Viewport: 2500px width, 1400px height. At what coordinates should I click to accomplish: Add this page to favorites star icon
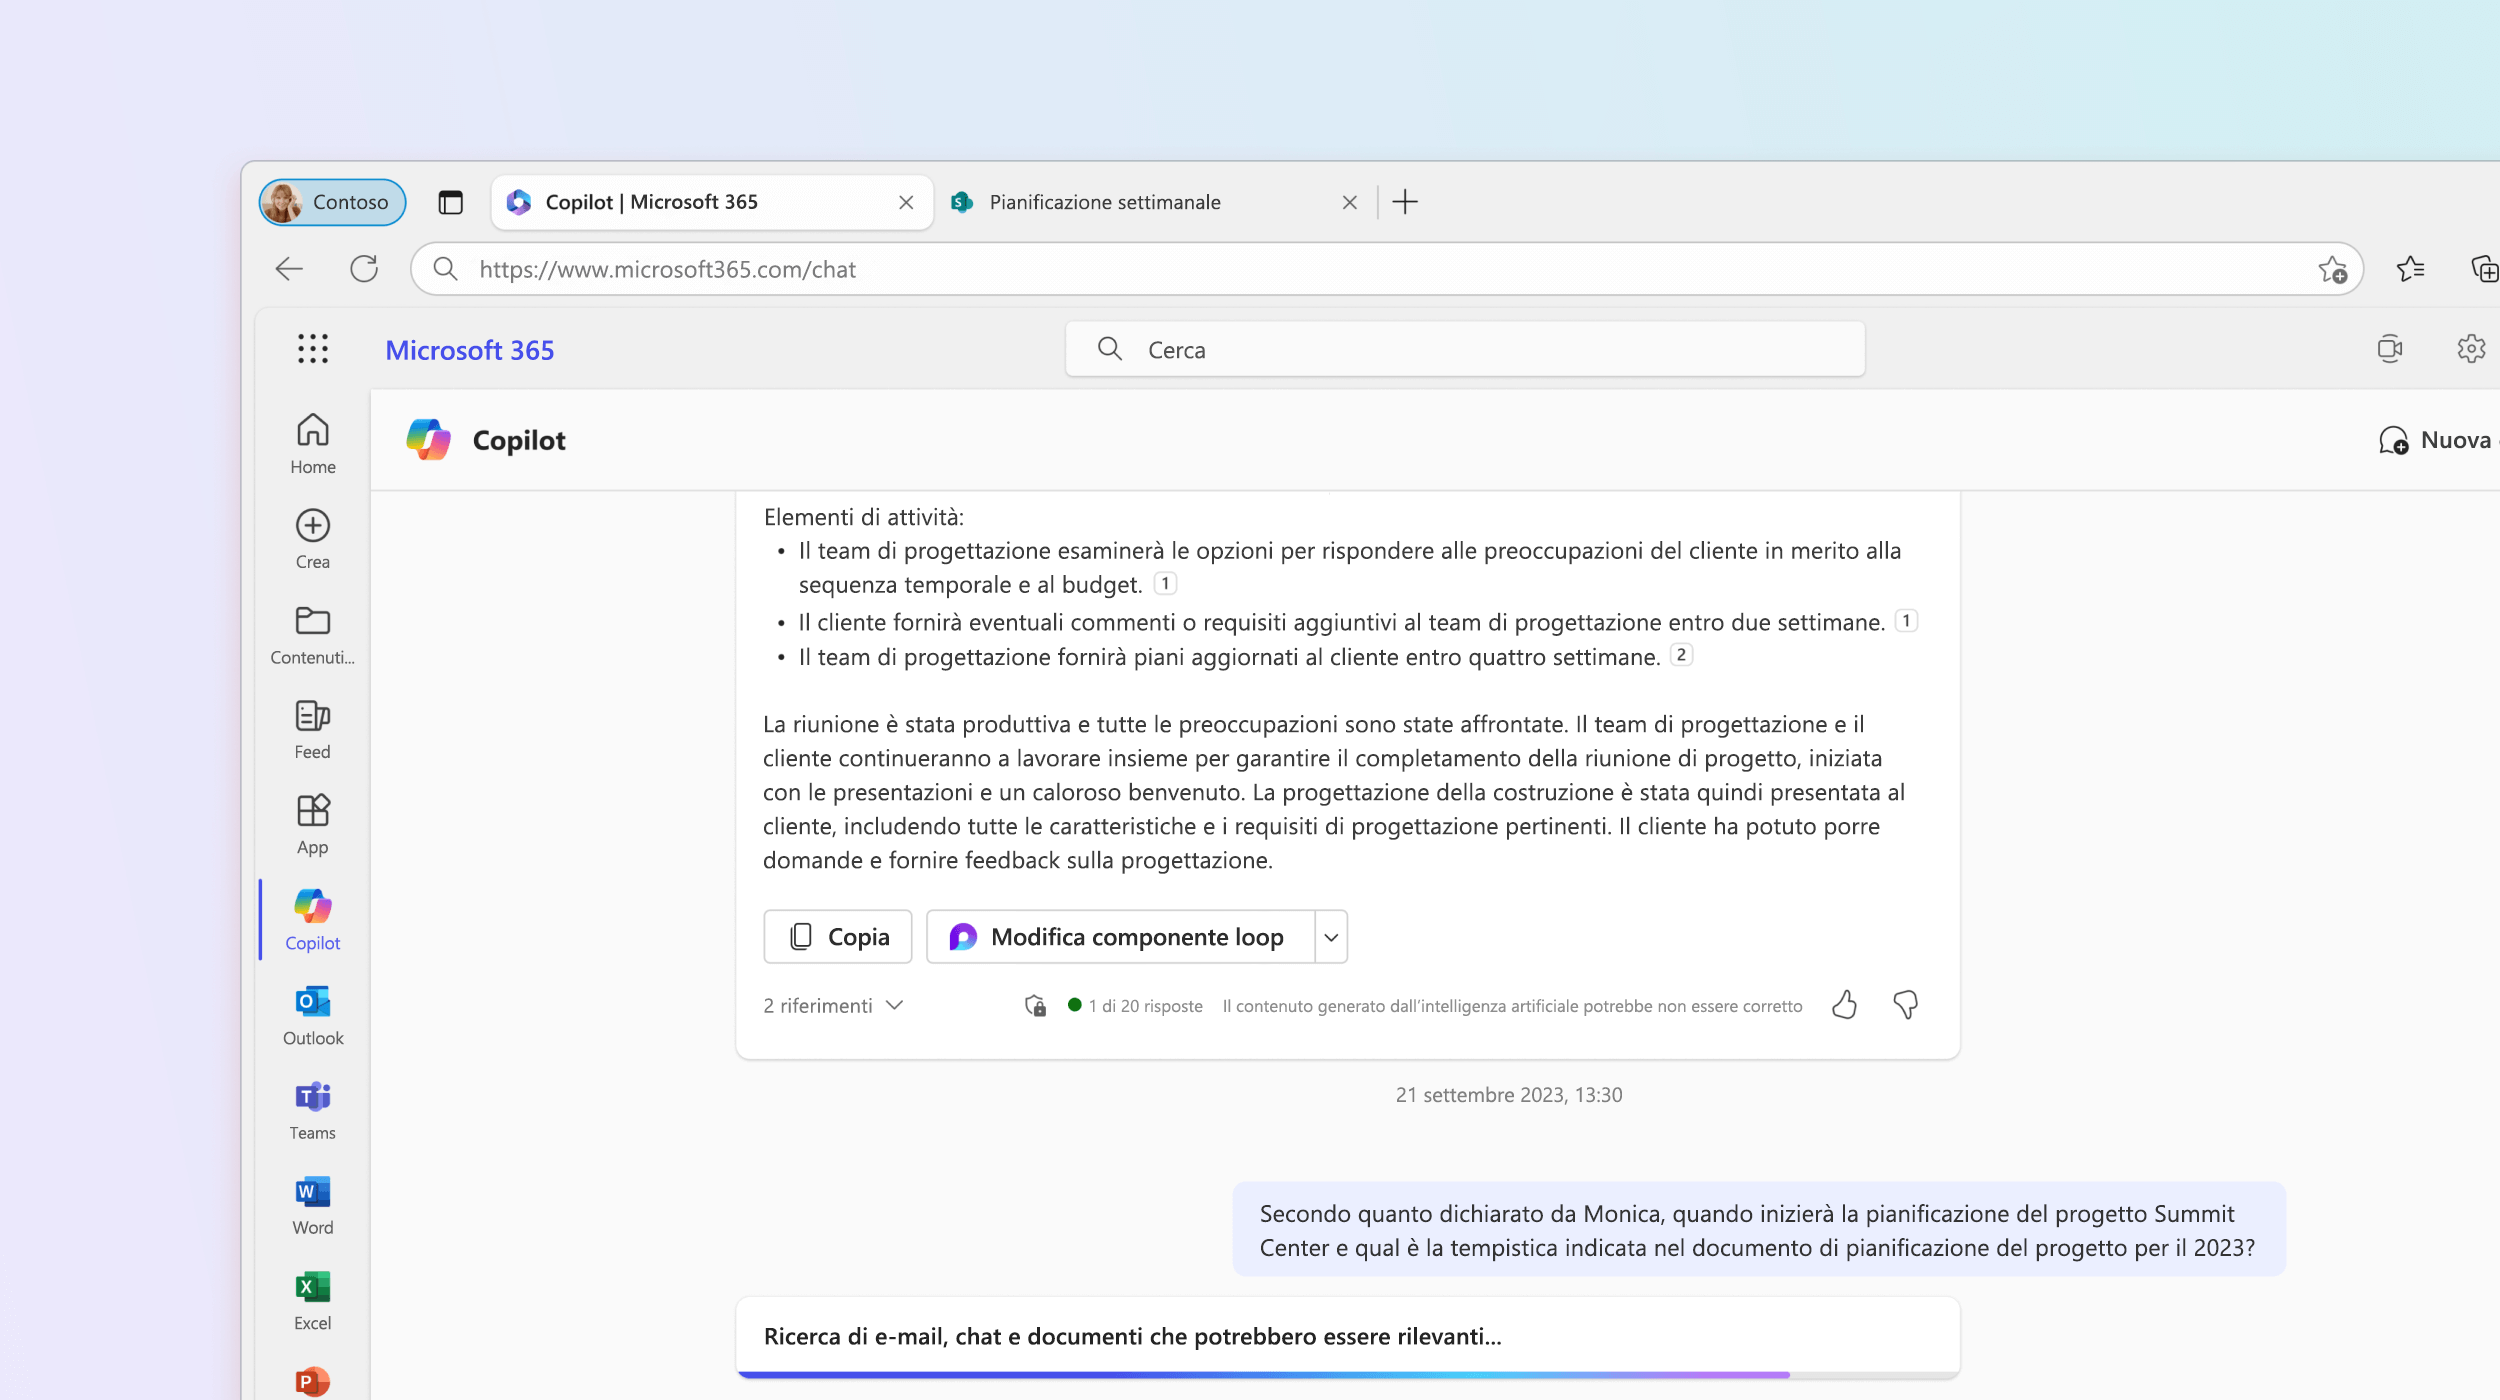[2332, 269]
